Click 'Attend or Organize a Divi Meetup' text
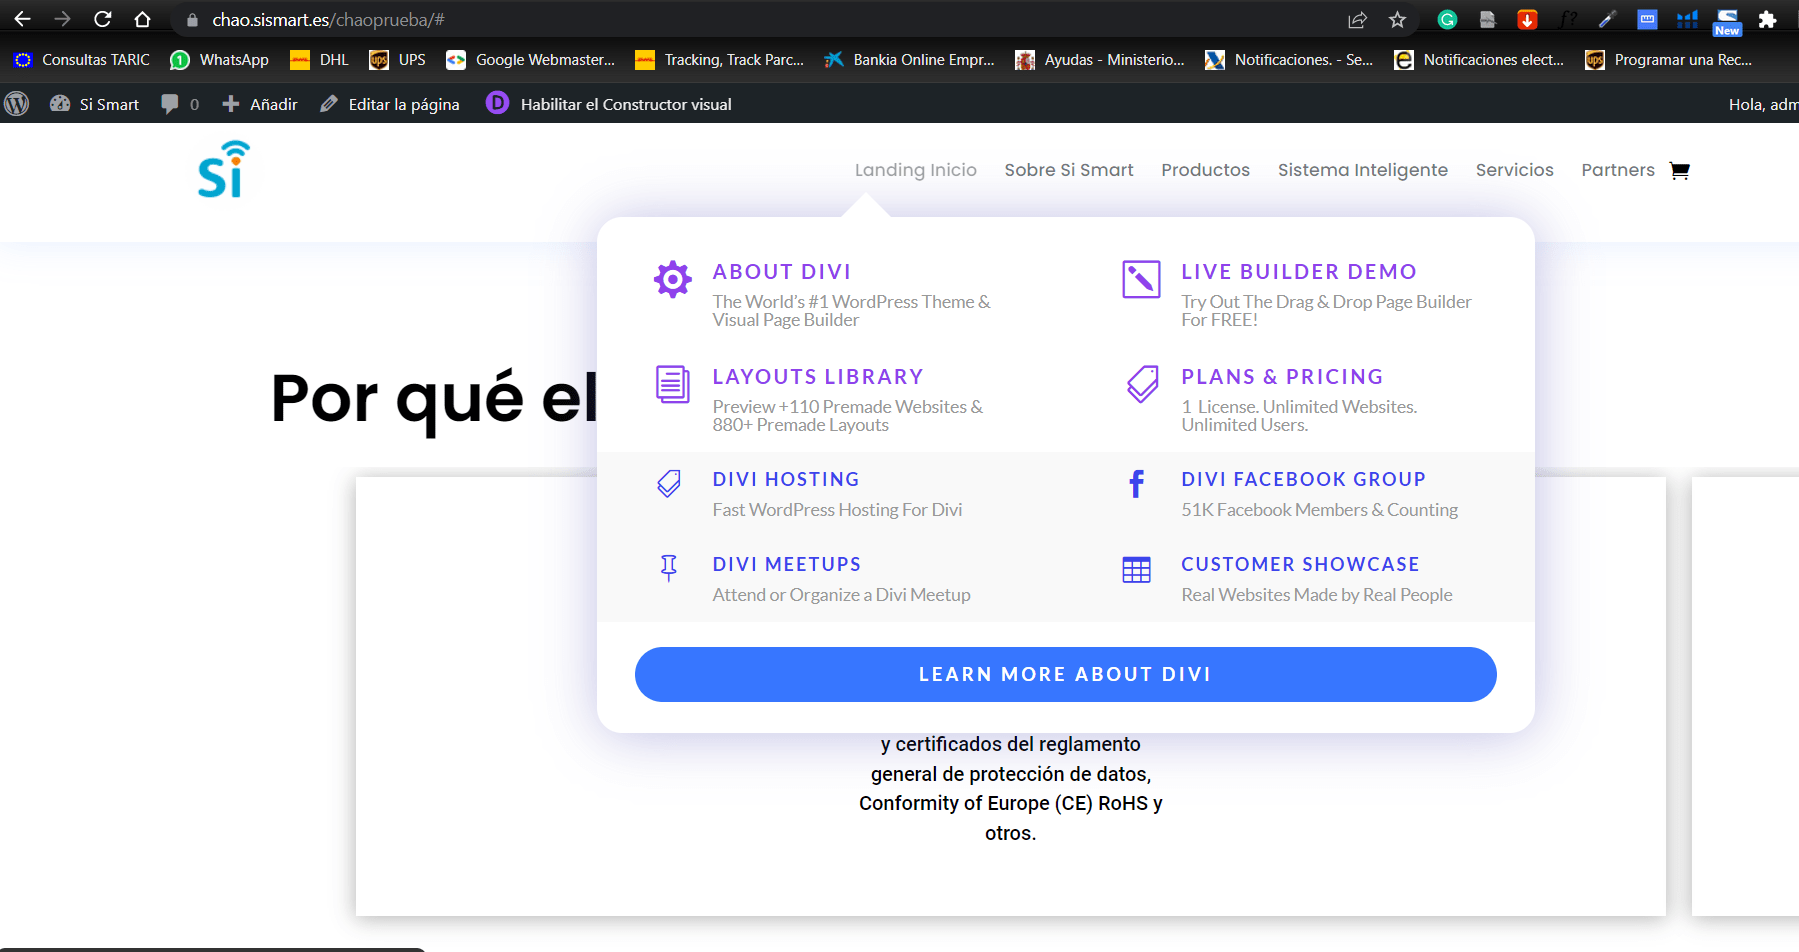The height and width of the screenshot is (952, 1799). 842,595
